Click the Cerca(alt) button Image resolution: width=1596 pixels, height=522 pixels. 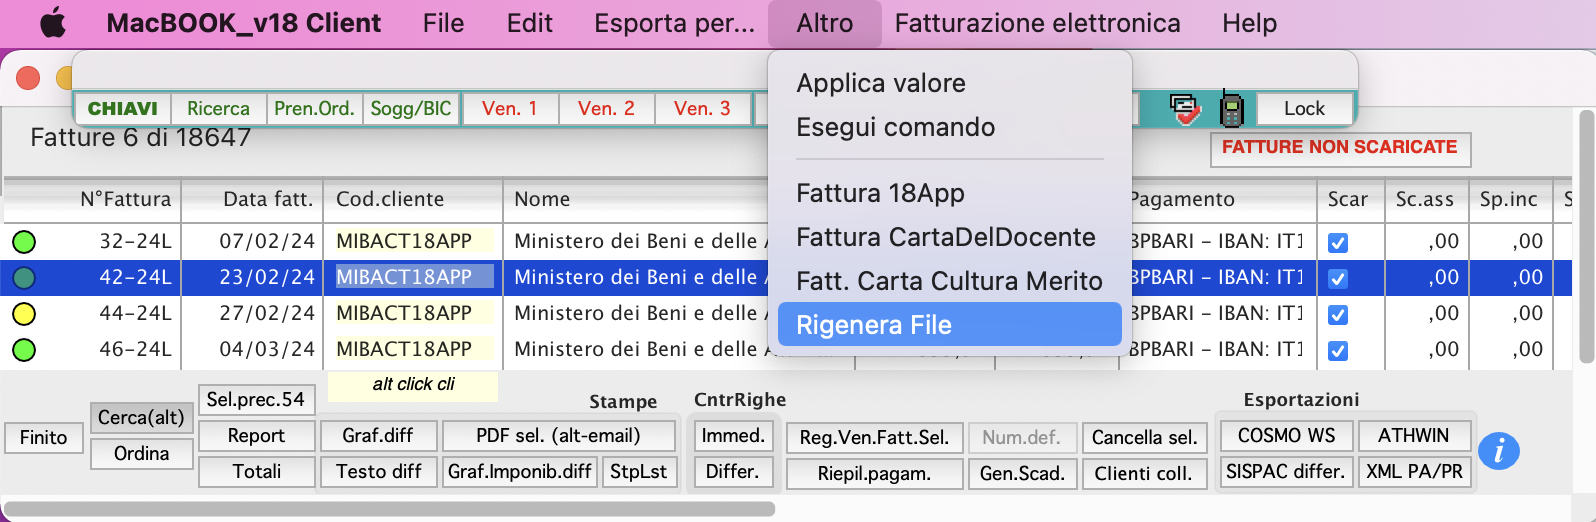click(x=141, y=417)
